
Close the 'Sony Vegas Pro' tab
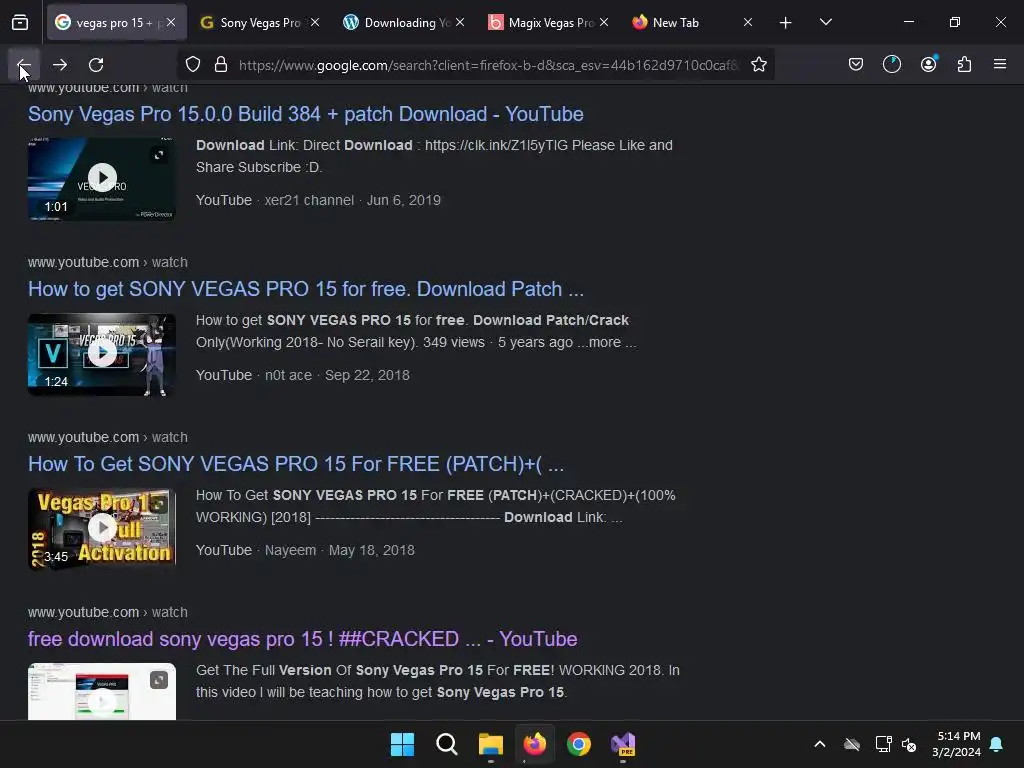click(315, 23)
